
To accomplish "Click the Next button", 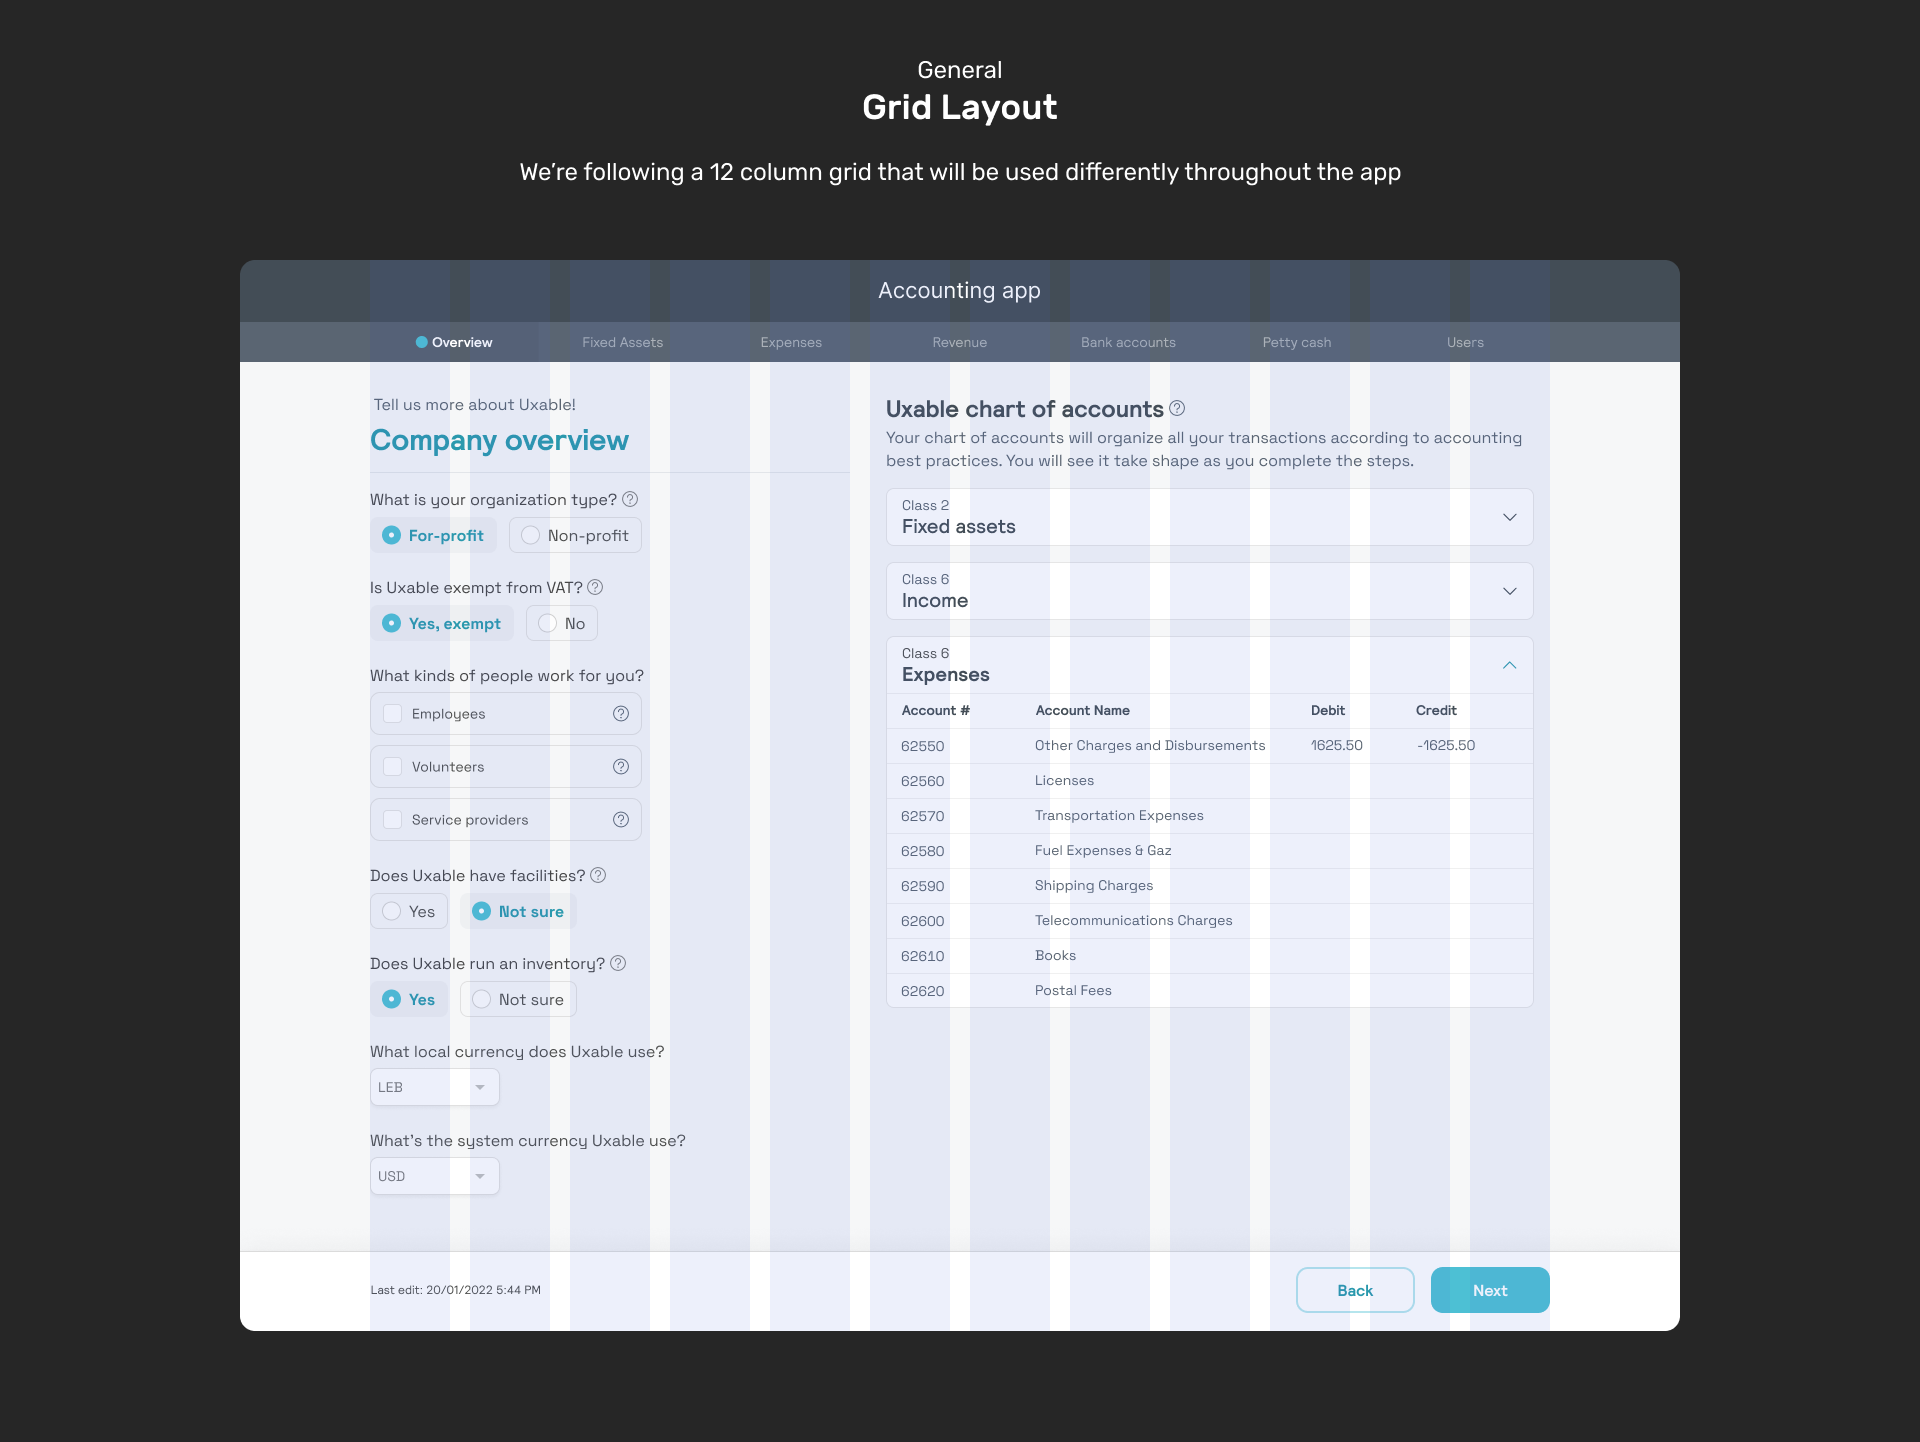I will click(1490, 1291).
